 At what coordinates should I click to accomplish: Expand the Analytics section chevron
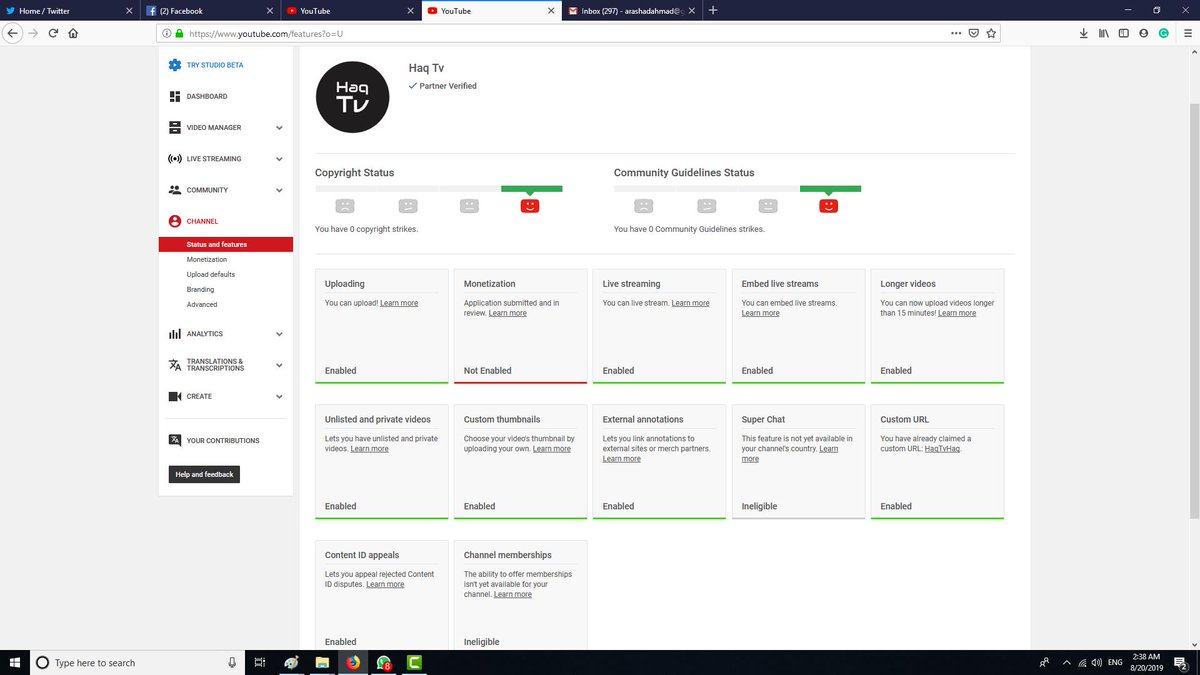tap(279, 334)
